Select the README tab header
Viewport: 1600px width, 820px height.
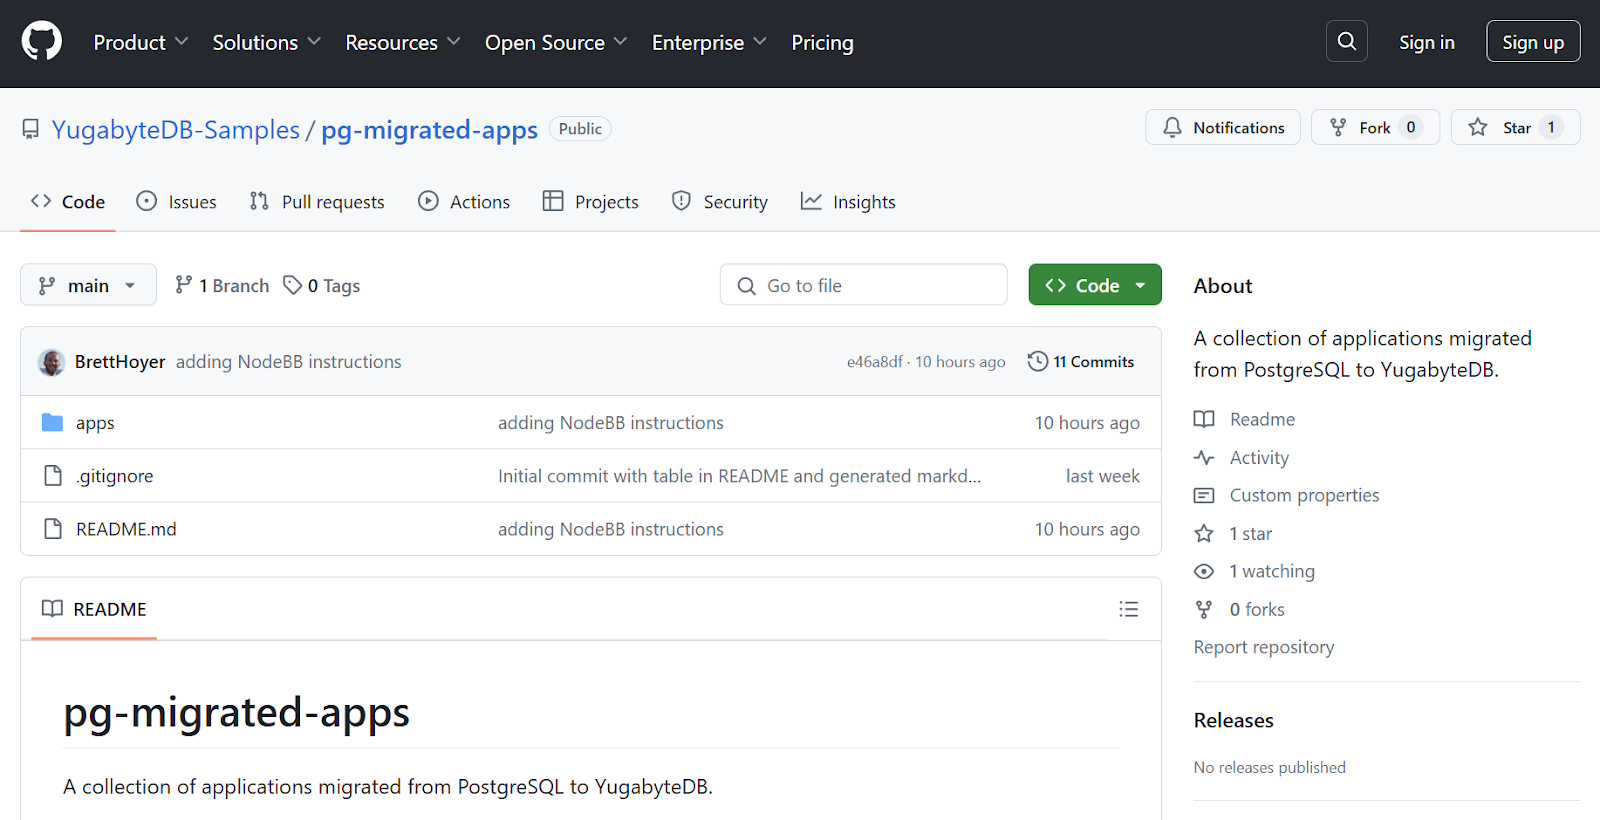94,609
